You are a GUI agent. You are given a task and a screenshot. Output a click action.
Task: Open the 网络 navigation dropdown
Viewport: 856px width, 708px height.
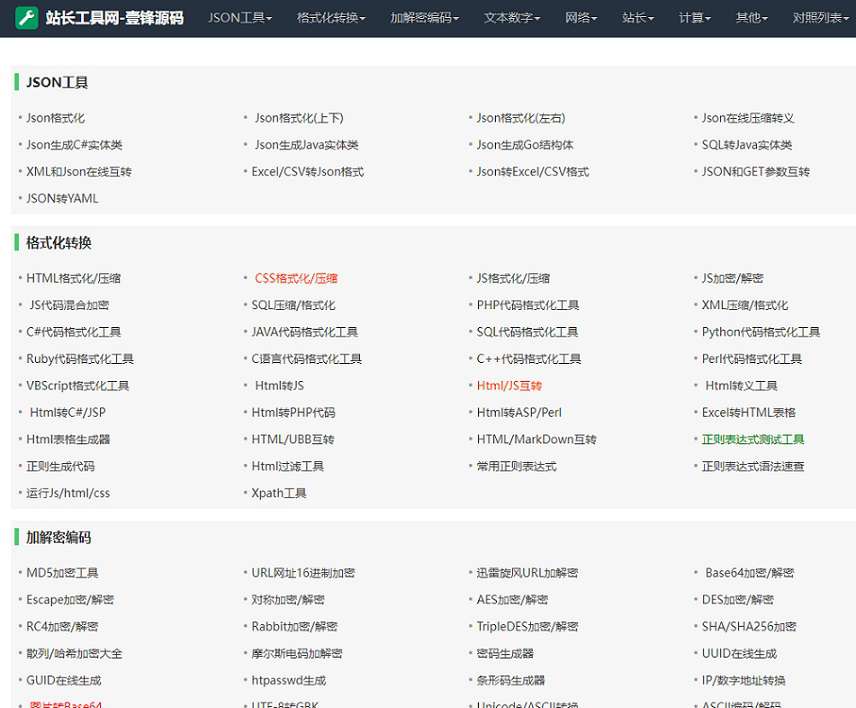[581, 18]
